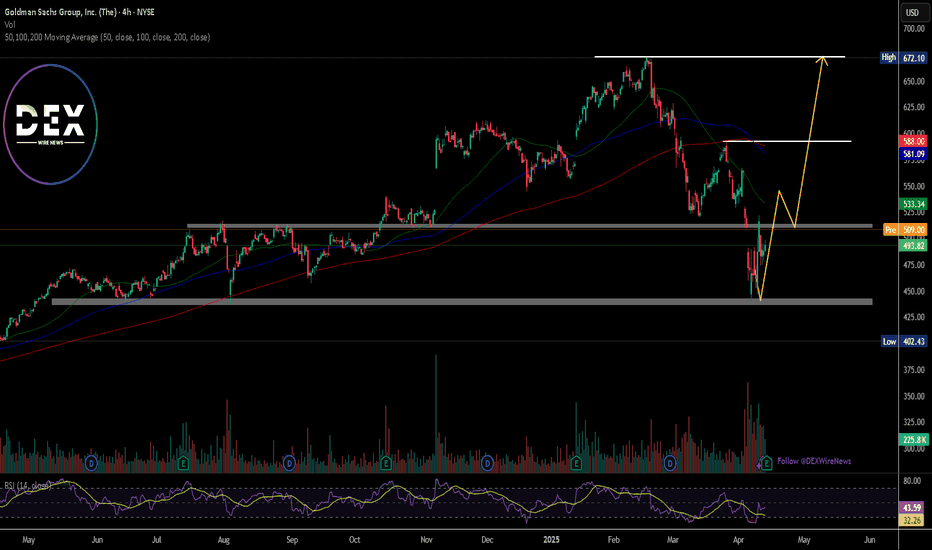The height and width of the screenshot is (550, 932).
Task: Click the High 672.10 price label
Action: [903, 58]
